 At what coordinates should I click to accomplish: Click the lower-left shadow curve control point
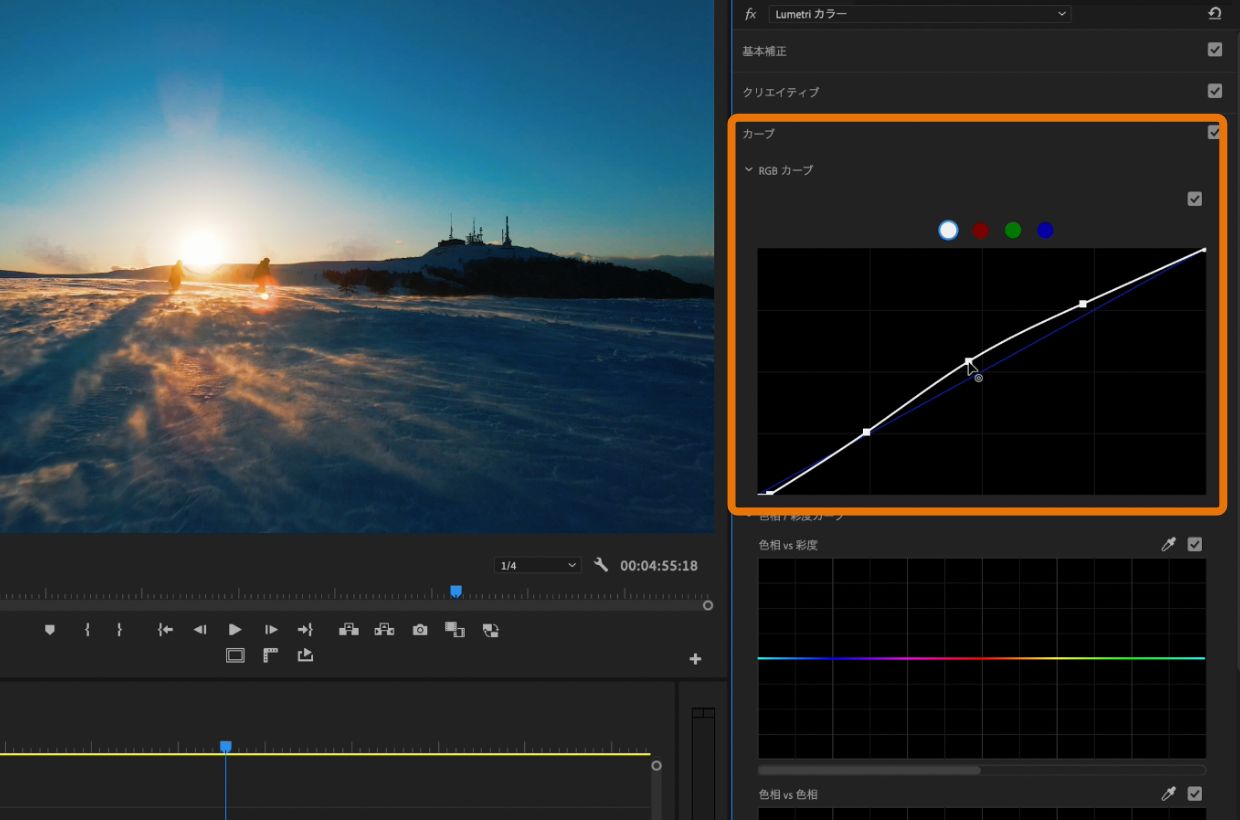pos(867,432)
